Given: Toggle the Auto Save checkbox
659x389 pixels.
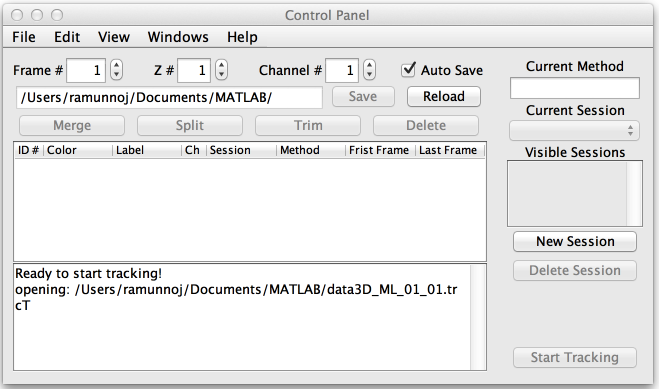Looking at the screenshot, I should point(408,70).
